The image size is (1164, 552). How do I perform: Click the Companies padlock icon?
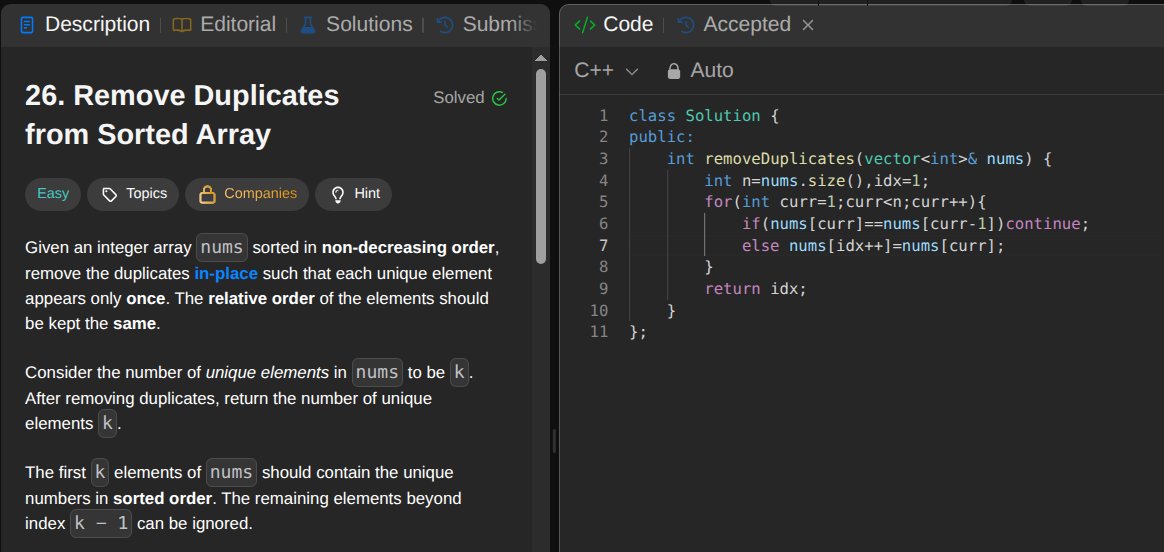(208, 195)
